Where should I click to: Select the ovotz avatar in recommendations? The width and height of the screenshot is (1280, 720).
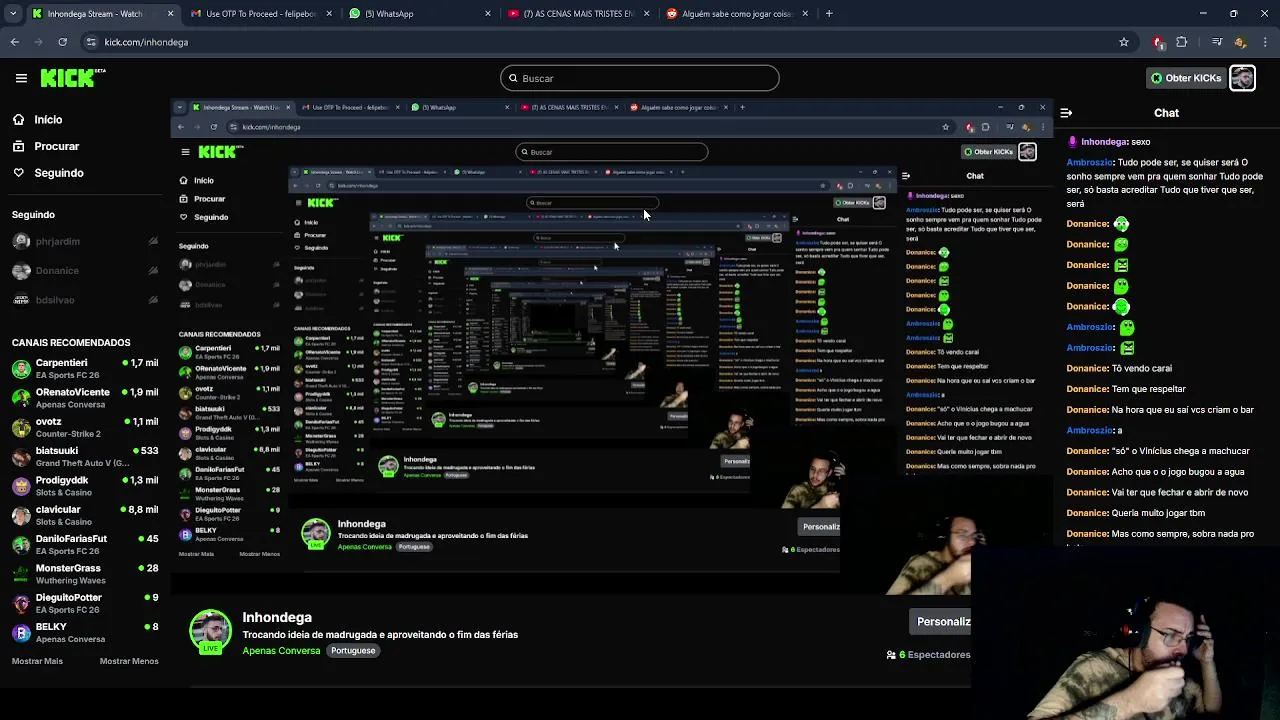tap(21, 428)
